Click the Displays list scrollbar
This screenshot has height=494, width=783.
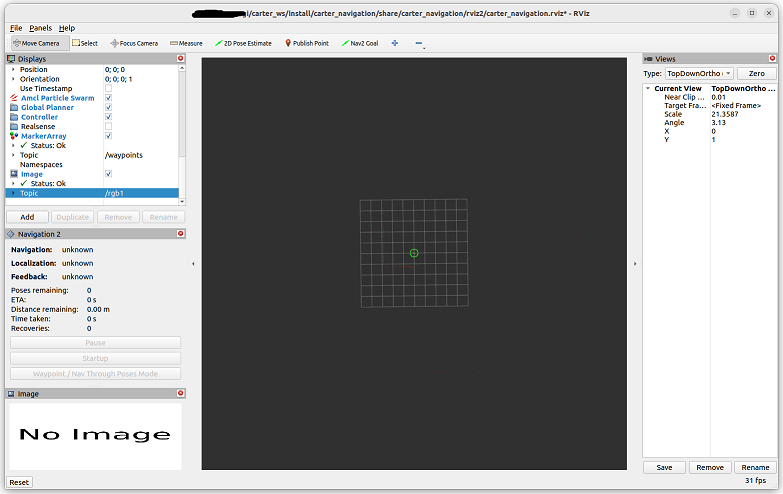[x=182, y=115]
